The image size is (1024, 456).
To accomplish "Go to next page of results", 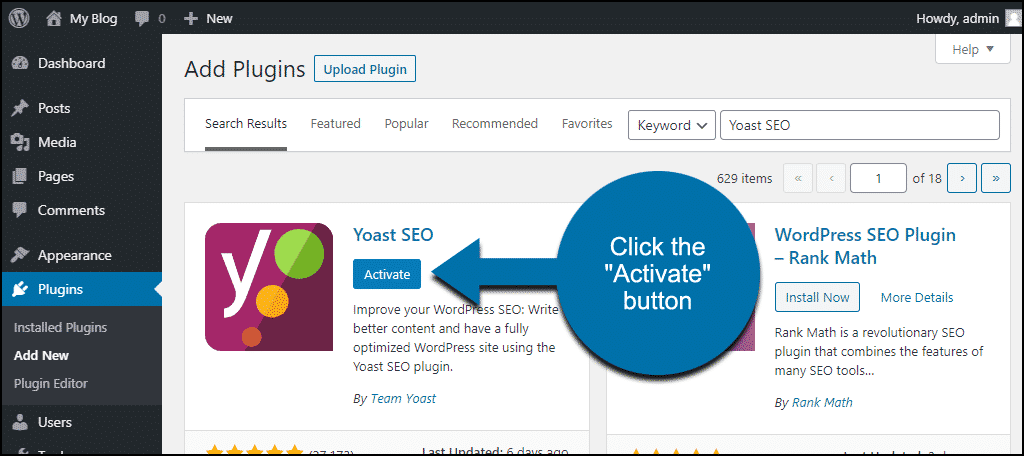I will pos(962,178).
